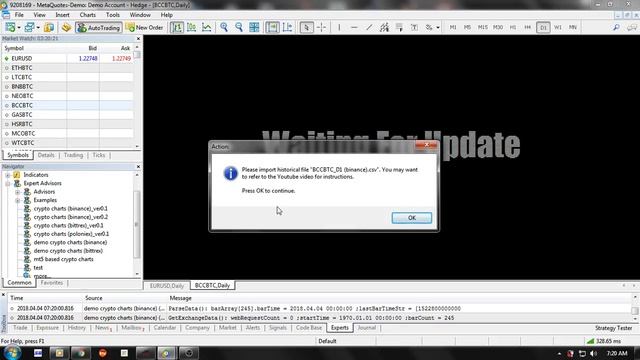Open the profiles dropdown arrow
The height and width of the screenshot is (360, 640).
pyautogui.click(x=38, y=27)
